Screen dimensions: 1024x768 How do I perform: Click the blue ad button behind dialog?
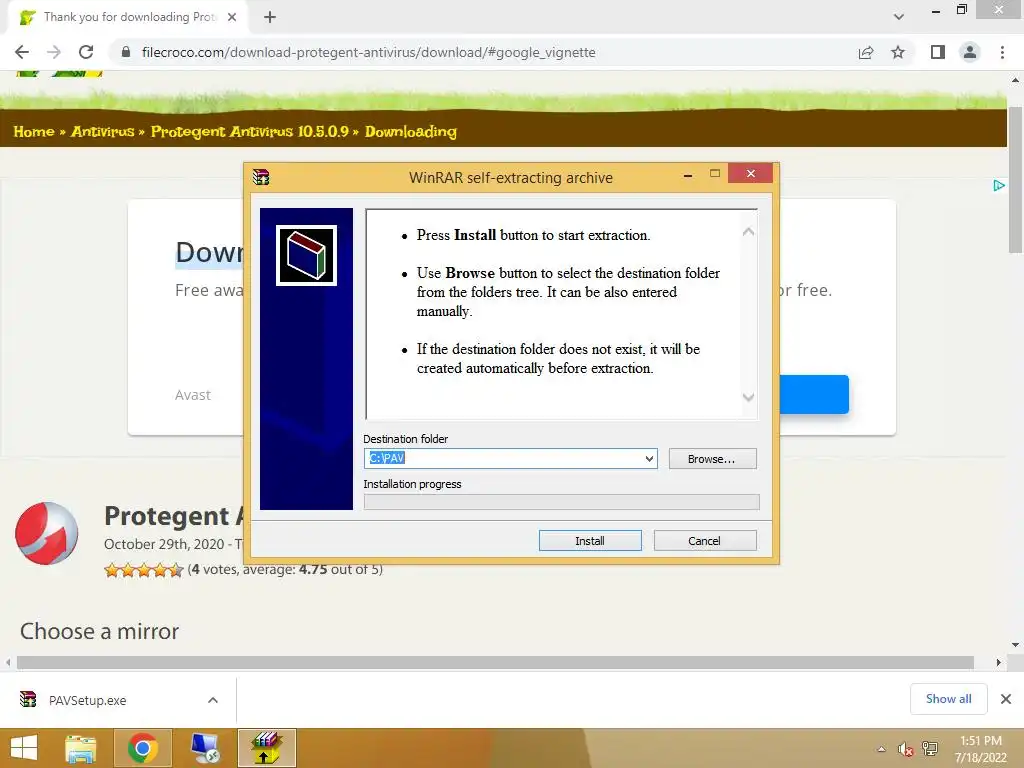point(814,394)
